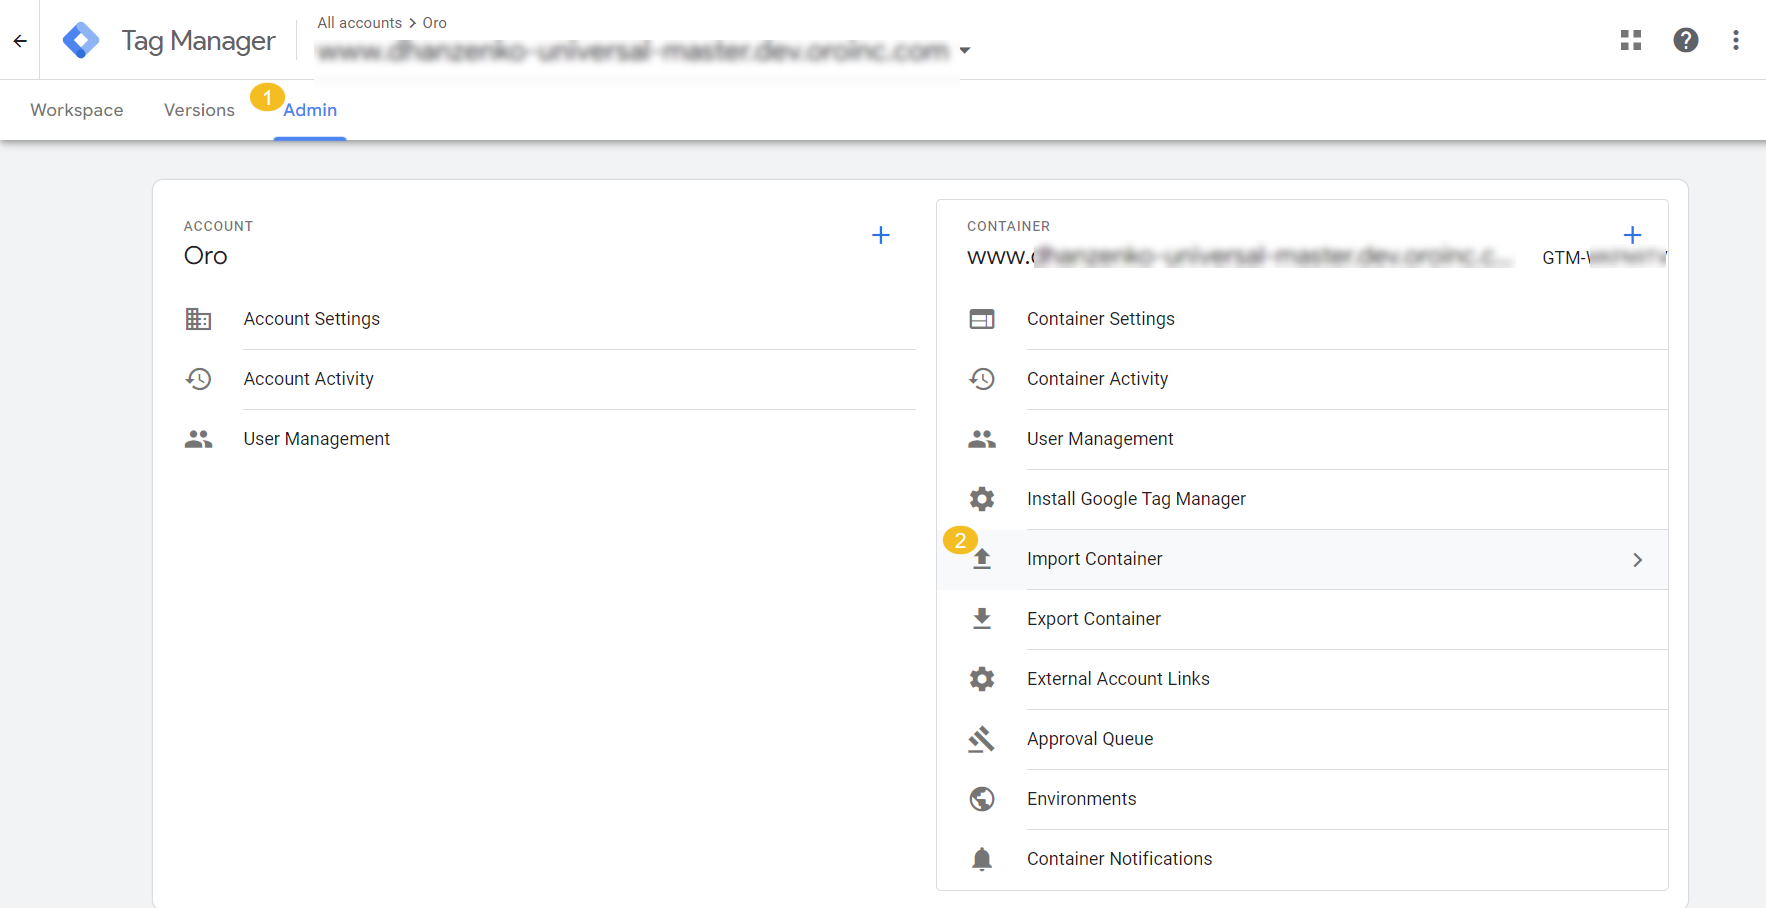Click the plus icon to create container
This screenshot has height=908, width=1766.
tap(1632, 235)
